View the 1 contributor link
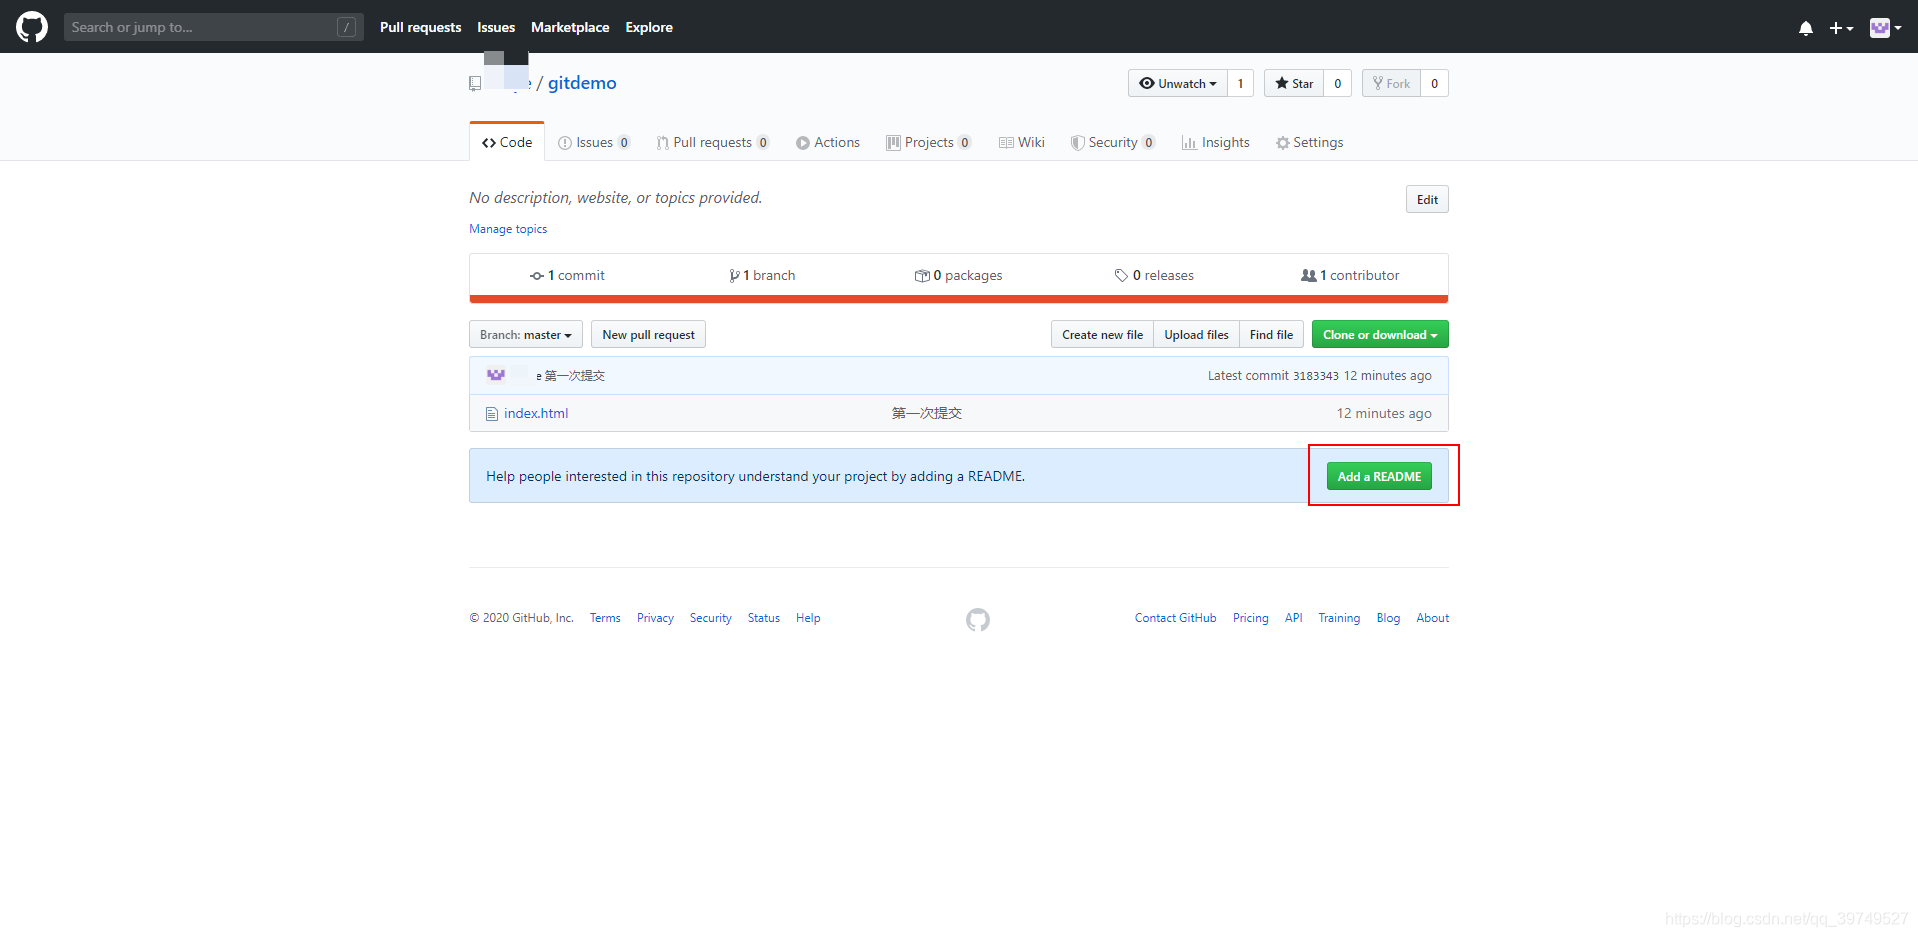 (x=1350, y=275)
